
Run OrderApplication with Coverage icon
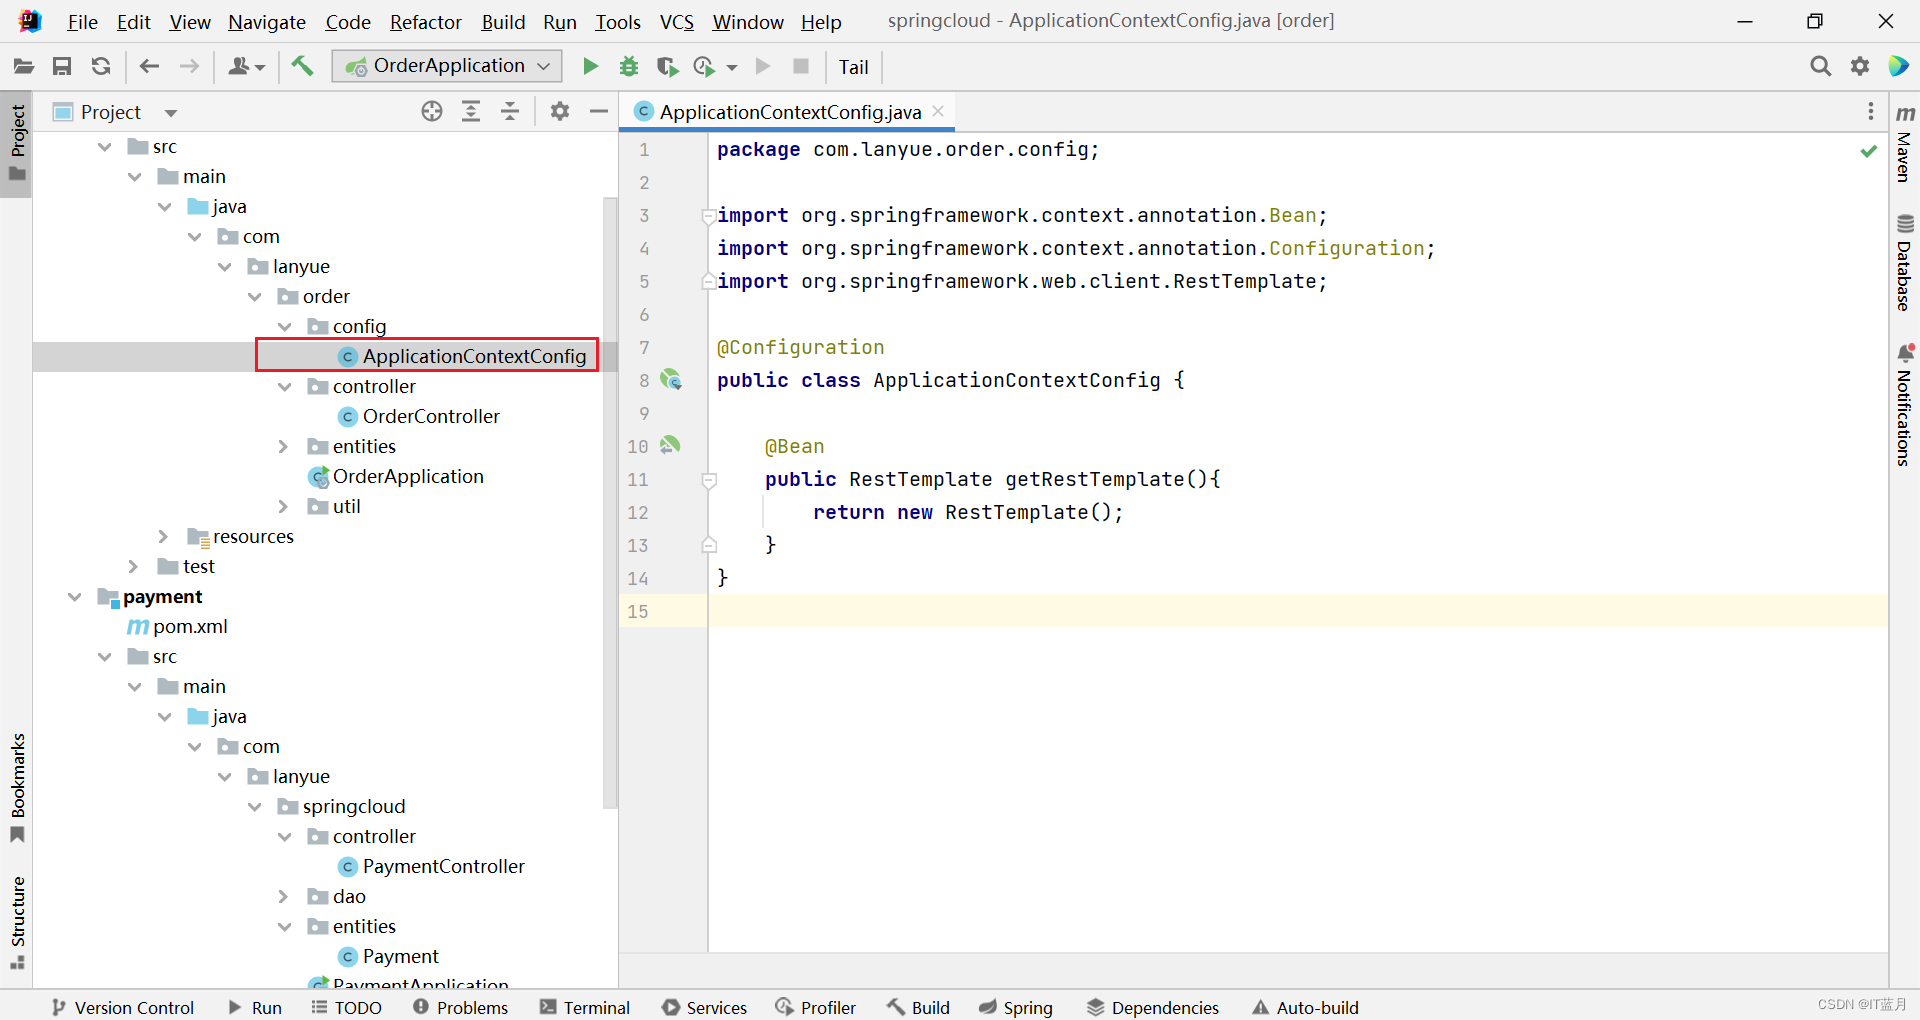tap(667, 66)
